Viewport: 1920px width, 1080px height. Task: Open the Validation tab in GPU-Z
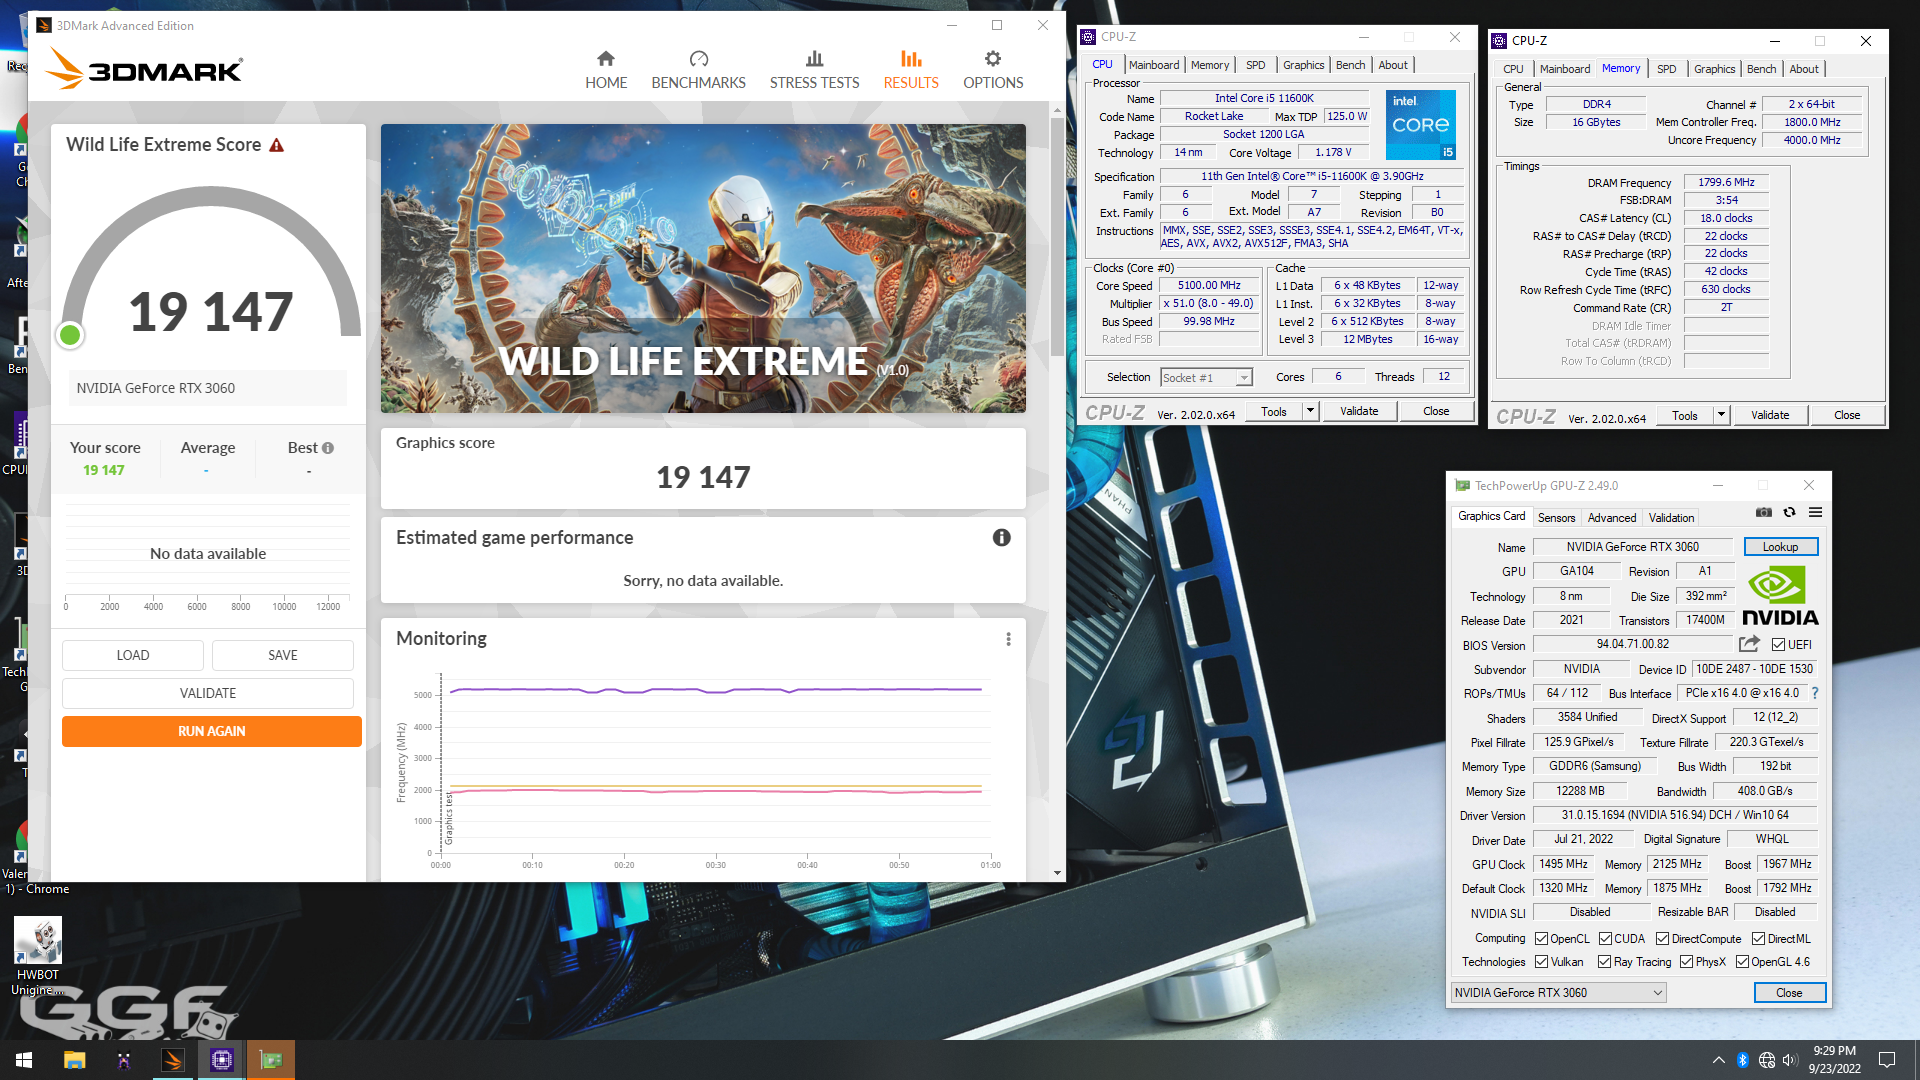1671,518
